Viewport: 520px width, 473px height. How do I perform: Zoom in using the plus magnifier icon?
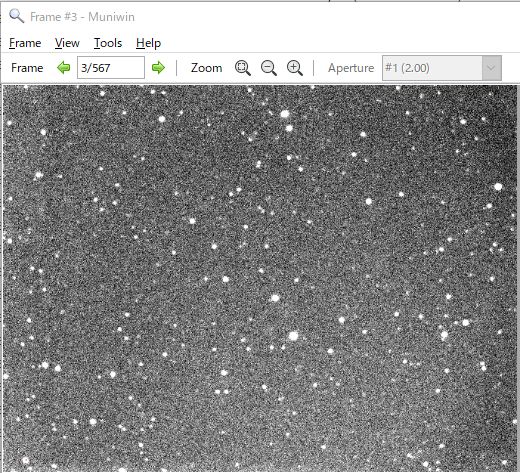295,68
